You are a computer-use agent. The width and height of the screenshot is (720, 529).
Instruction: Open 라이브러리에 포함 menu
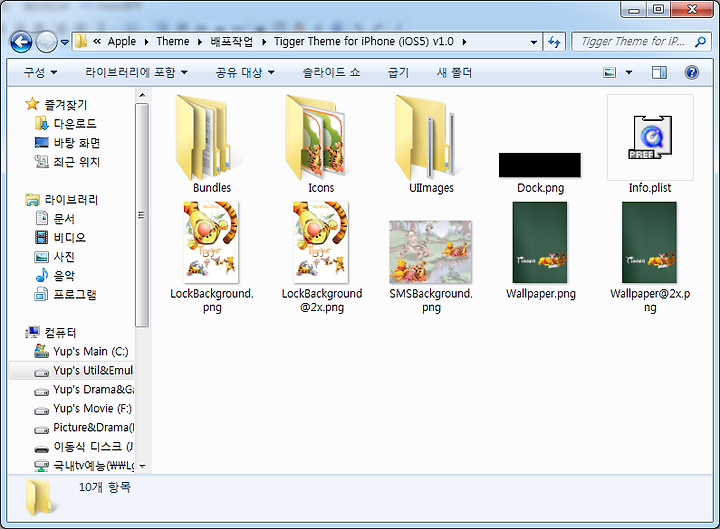click(x=136, y=73)
